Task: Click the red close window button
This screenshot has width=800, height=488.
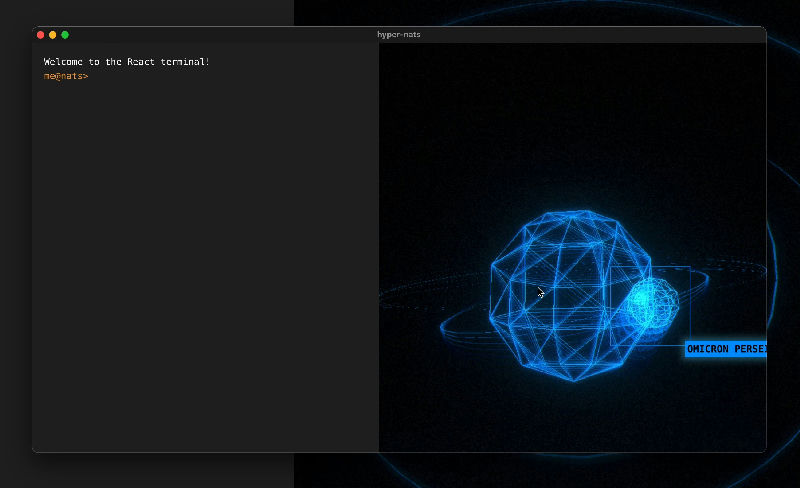Action: tap(41, 35)
